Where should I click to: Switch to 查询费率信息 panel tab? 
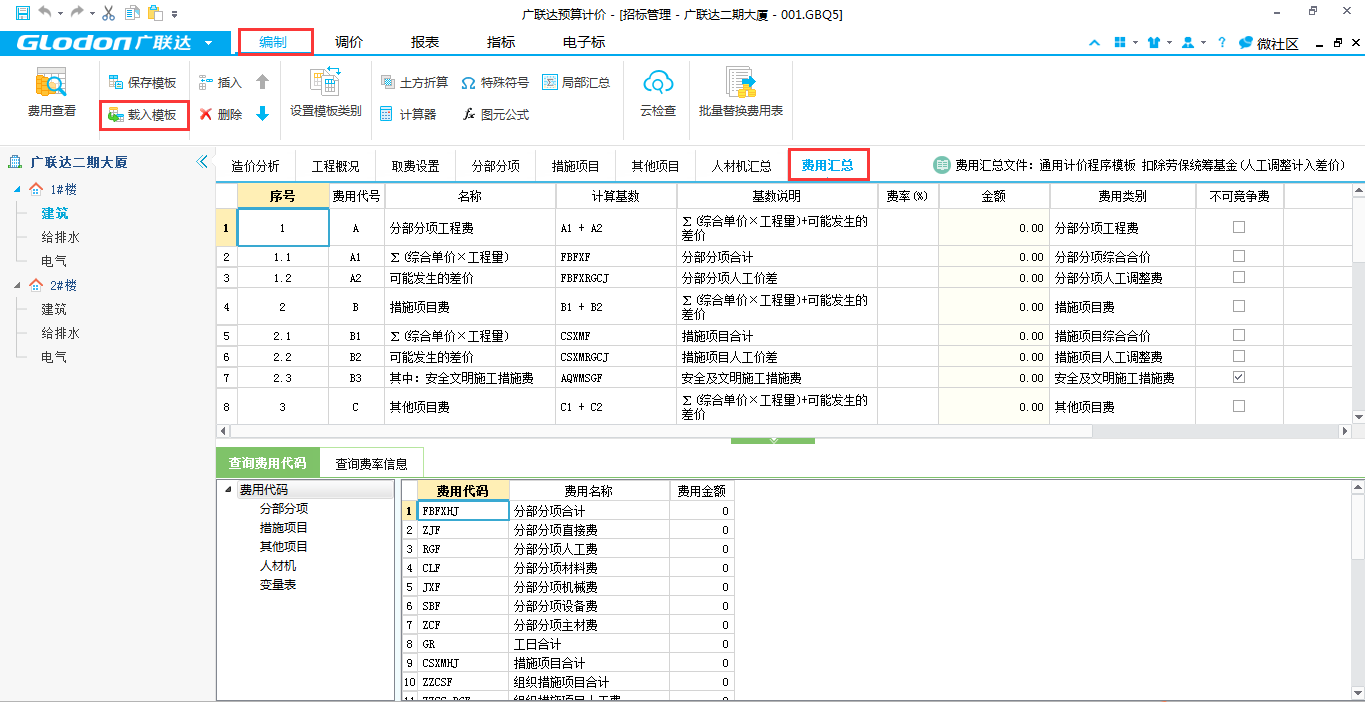click(x=372, y=464)
